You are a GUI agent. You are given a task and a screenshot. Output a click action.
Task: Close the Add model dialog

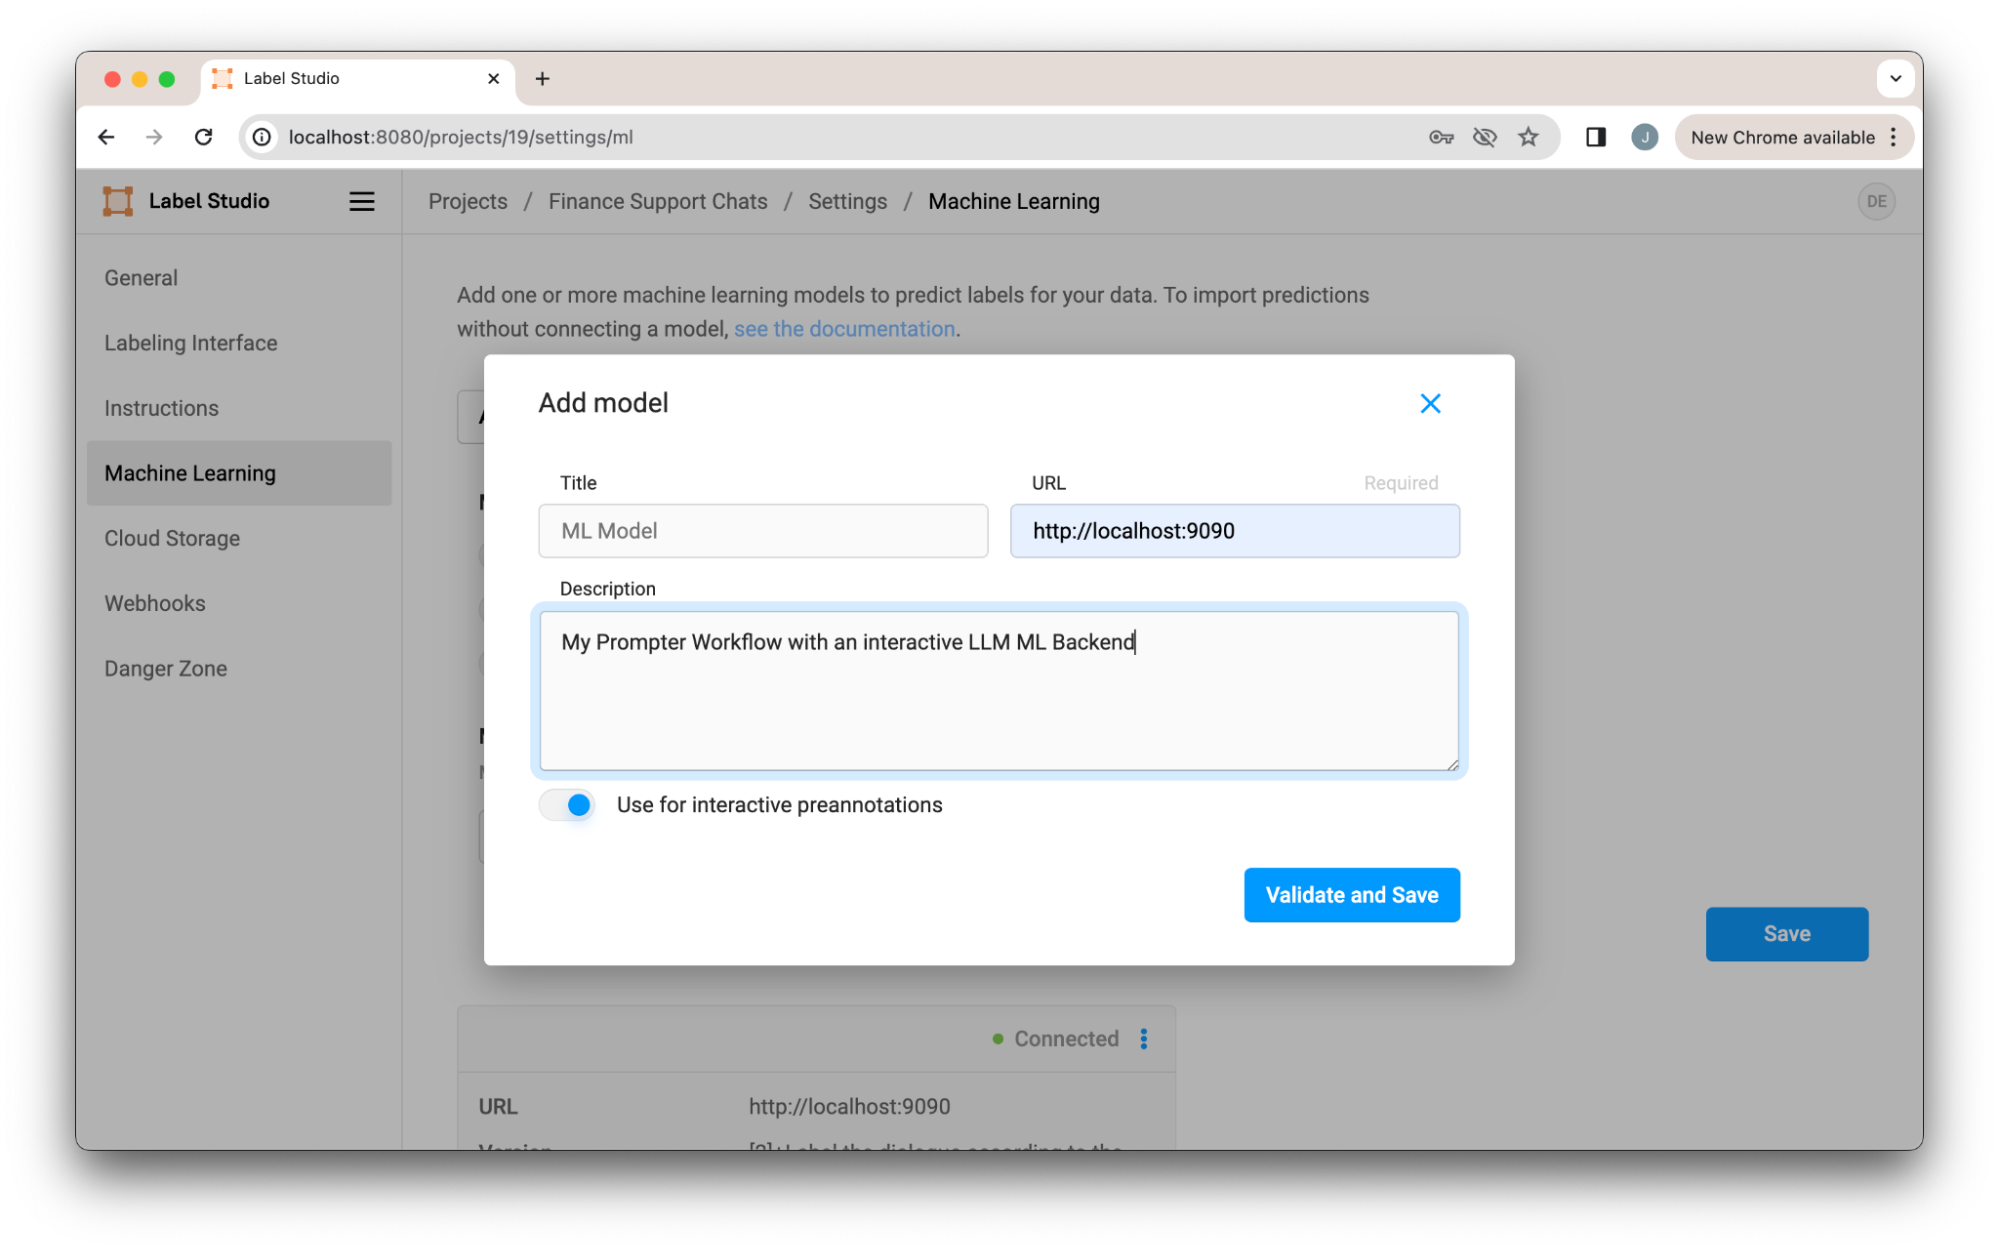click(x=1430, y=403)
